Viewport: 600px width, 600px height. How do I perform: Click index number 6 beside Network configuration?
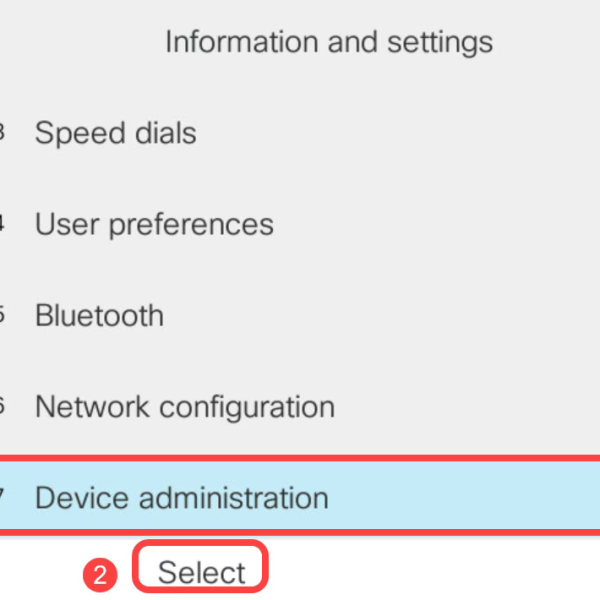[2, 407]
